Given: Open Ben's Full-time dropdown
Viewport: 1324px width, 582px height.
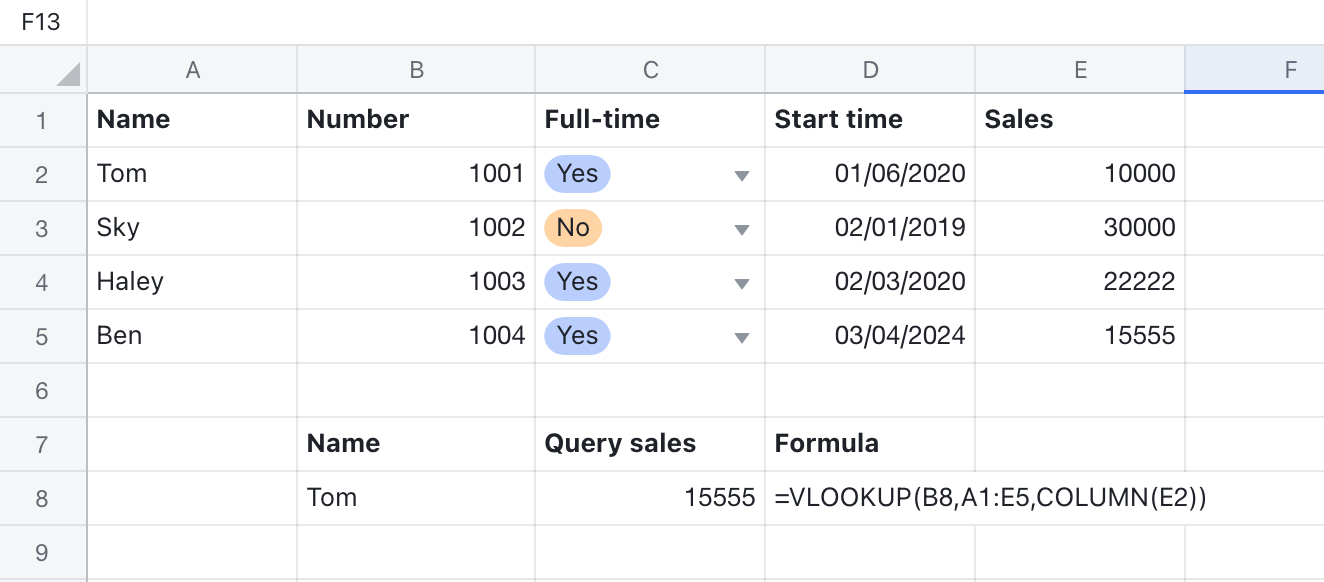Looking at the screenshot, I should pos(740,336).
